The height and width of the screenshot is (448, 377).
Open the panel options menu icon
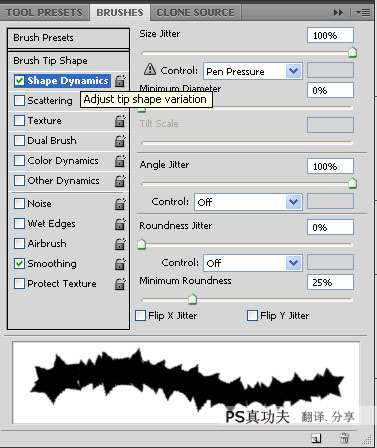point(364,12)
